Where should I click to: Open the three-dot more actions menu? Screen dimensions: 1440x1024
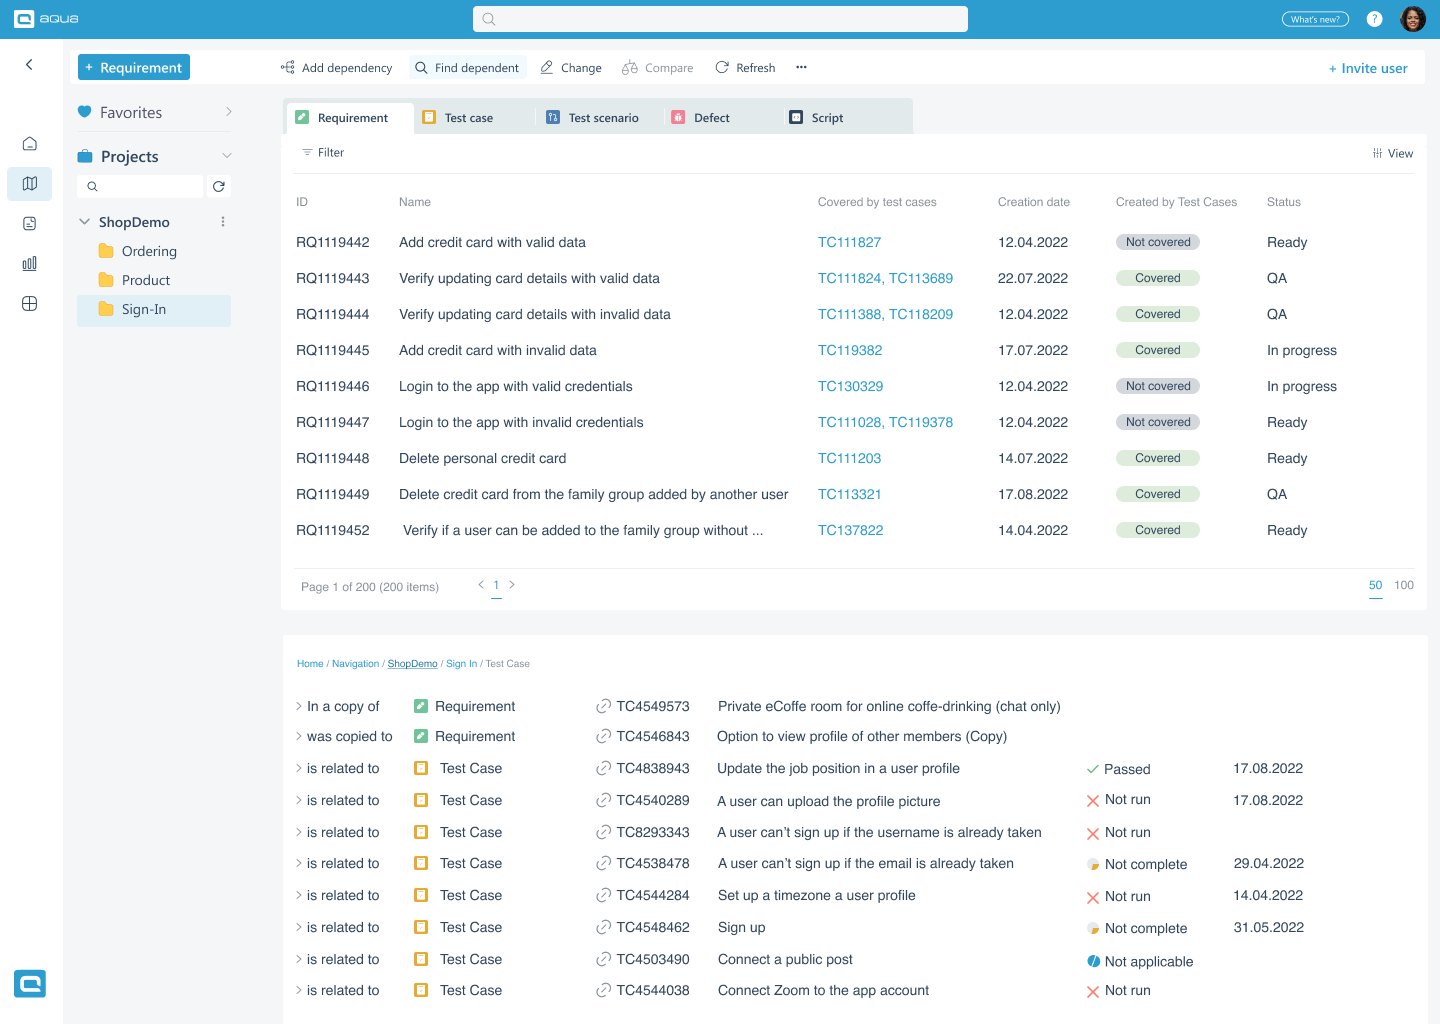pos(800,67)
